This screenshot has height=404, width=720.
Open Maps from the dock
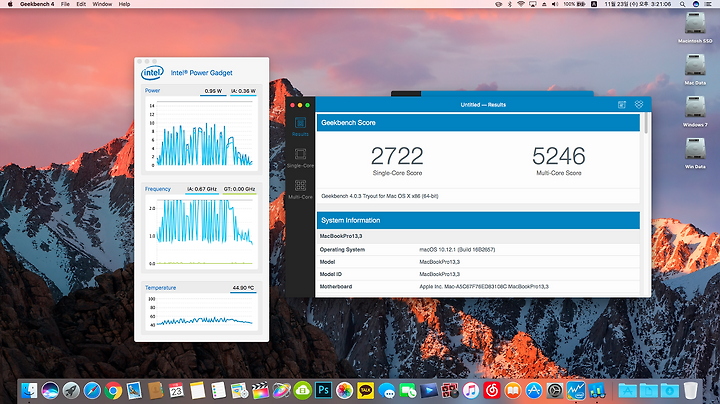(240, 391)
